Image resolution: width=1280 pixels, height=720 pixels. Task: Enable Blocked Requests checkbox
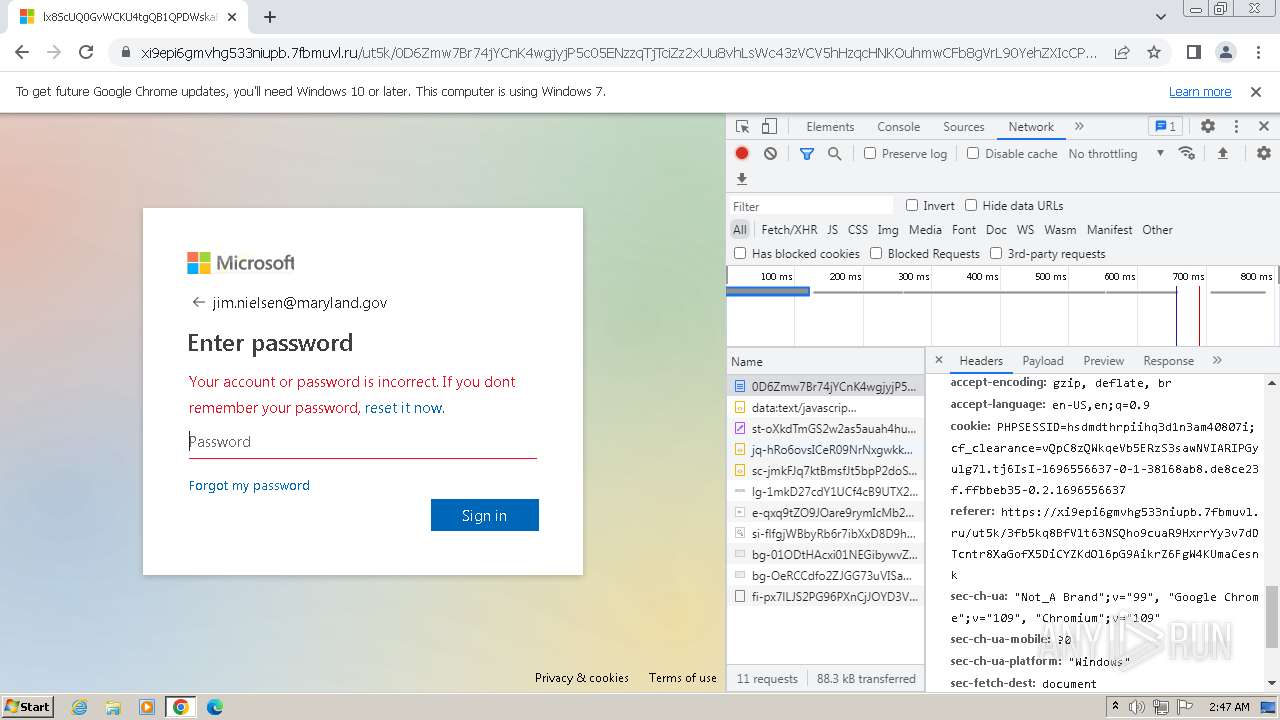click(x=876, y=253)
